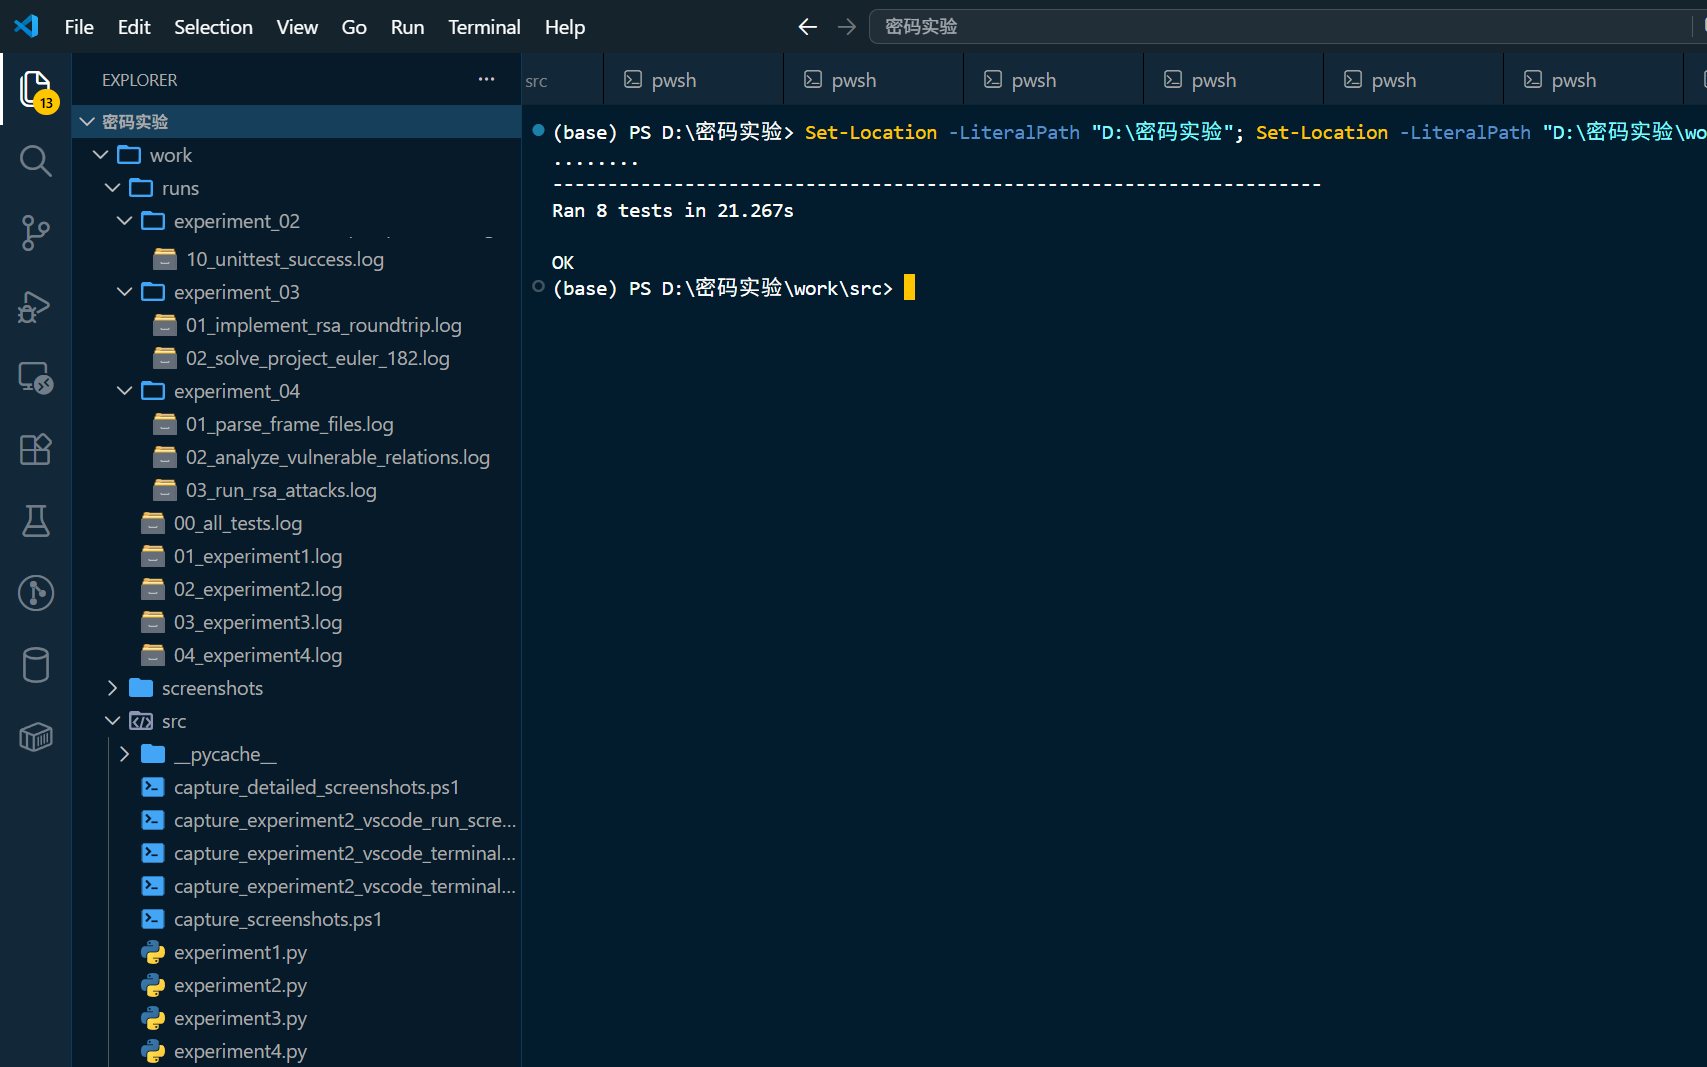Click terminal icon on first pwsh tab
The height and width of the screenshot is (1067, 1707).
pos(633,79)
